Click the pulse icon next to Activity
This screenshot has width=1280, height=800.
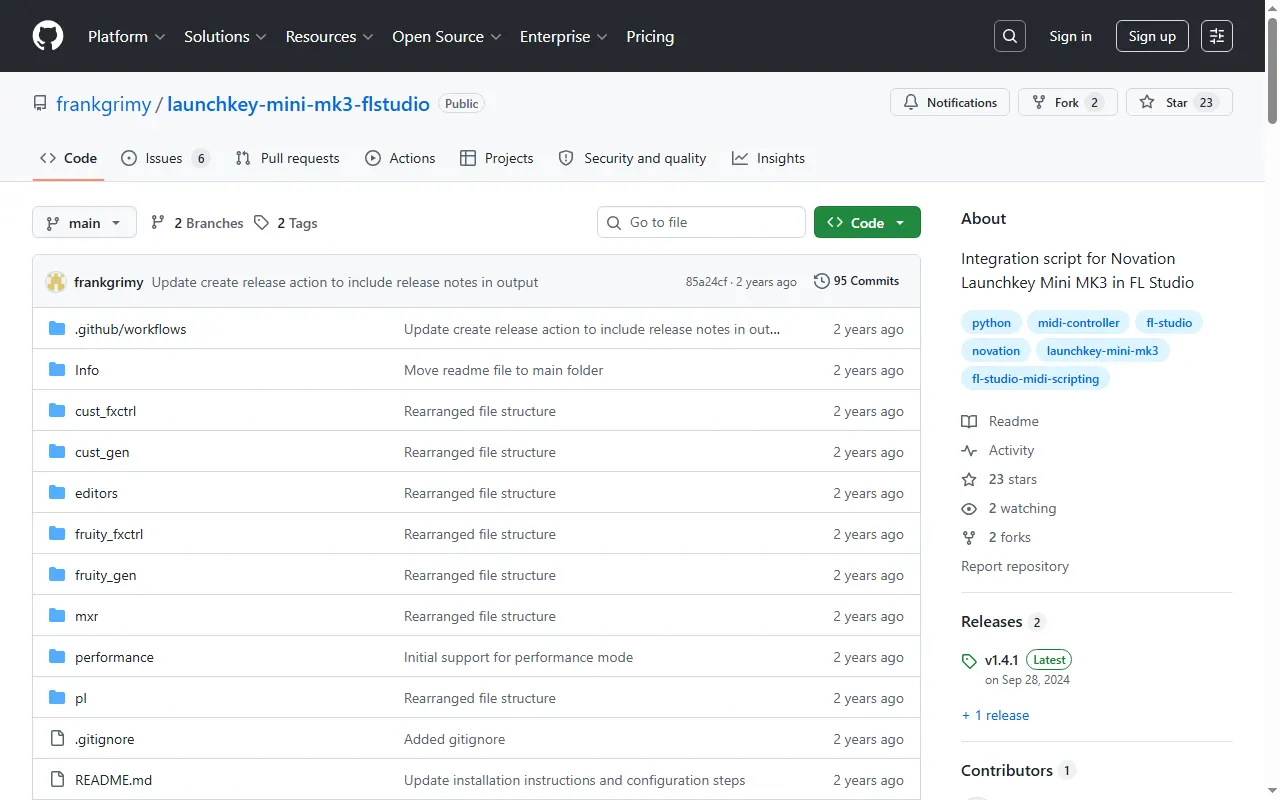(x=969, y=450)
